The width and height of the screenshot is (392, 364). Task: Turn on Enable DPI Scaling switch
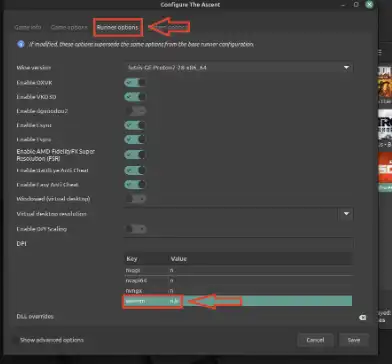[135, 229]
